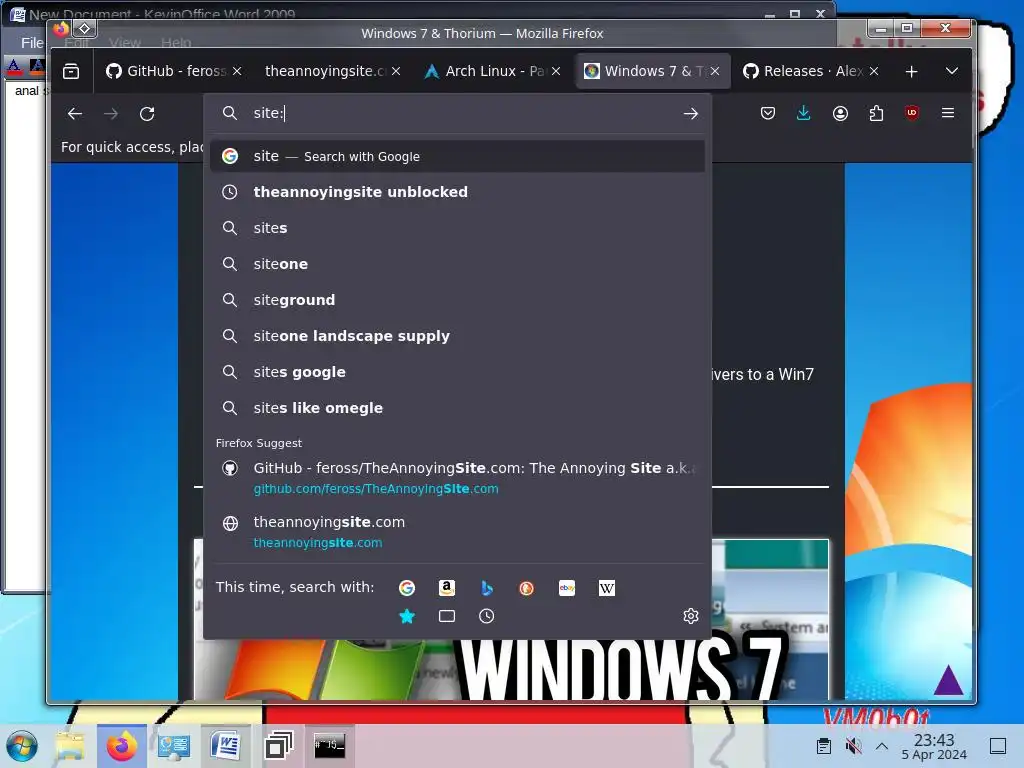
Task: Open the File menu in KevinOffice Word
Action: [x=31, y=43]
